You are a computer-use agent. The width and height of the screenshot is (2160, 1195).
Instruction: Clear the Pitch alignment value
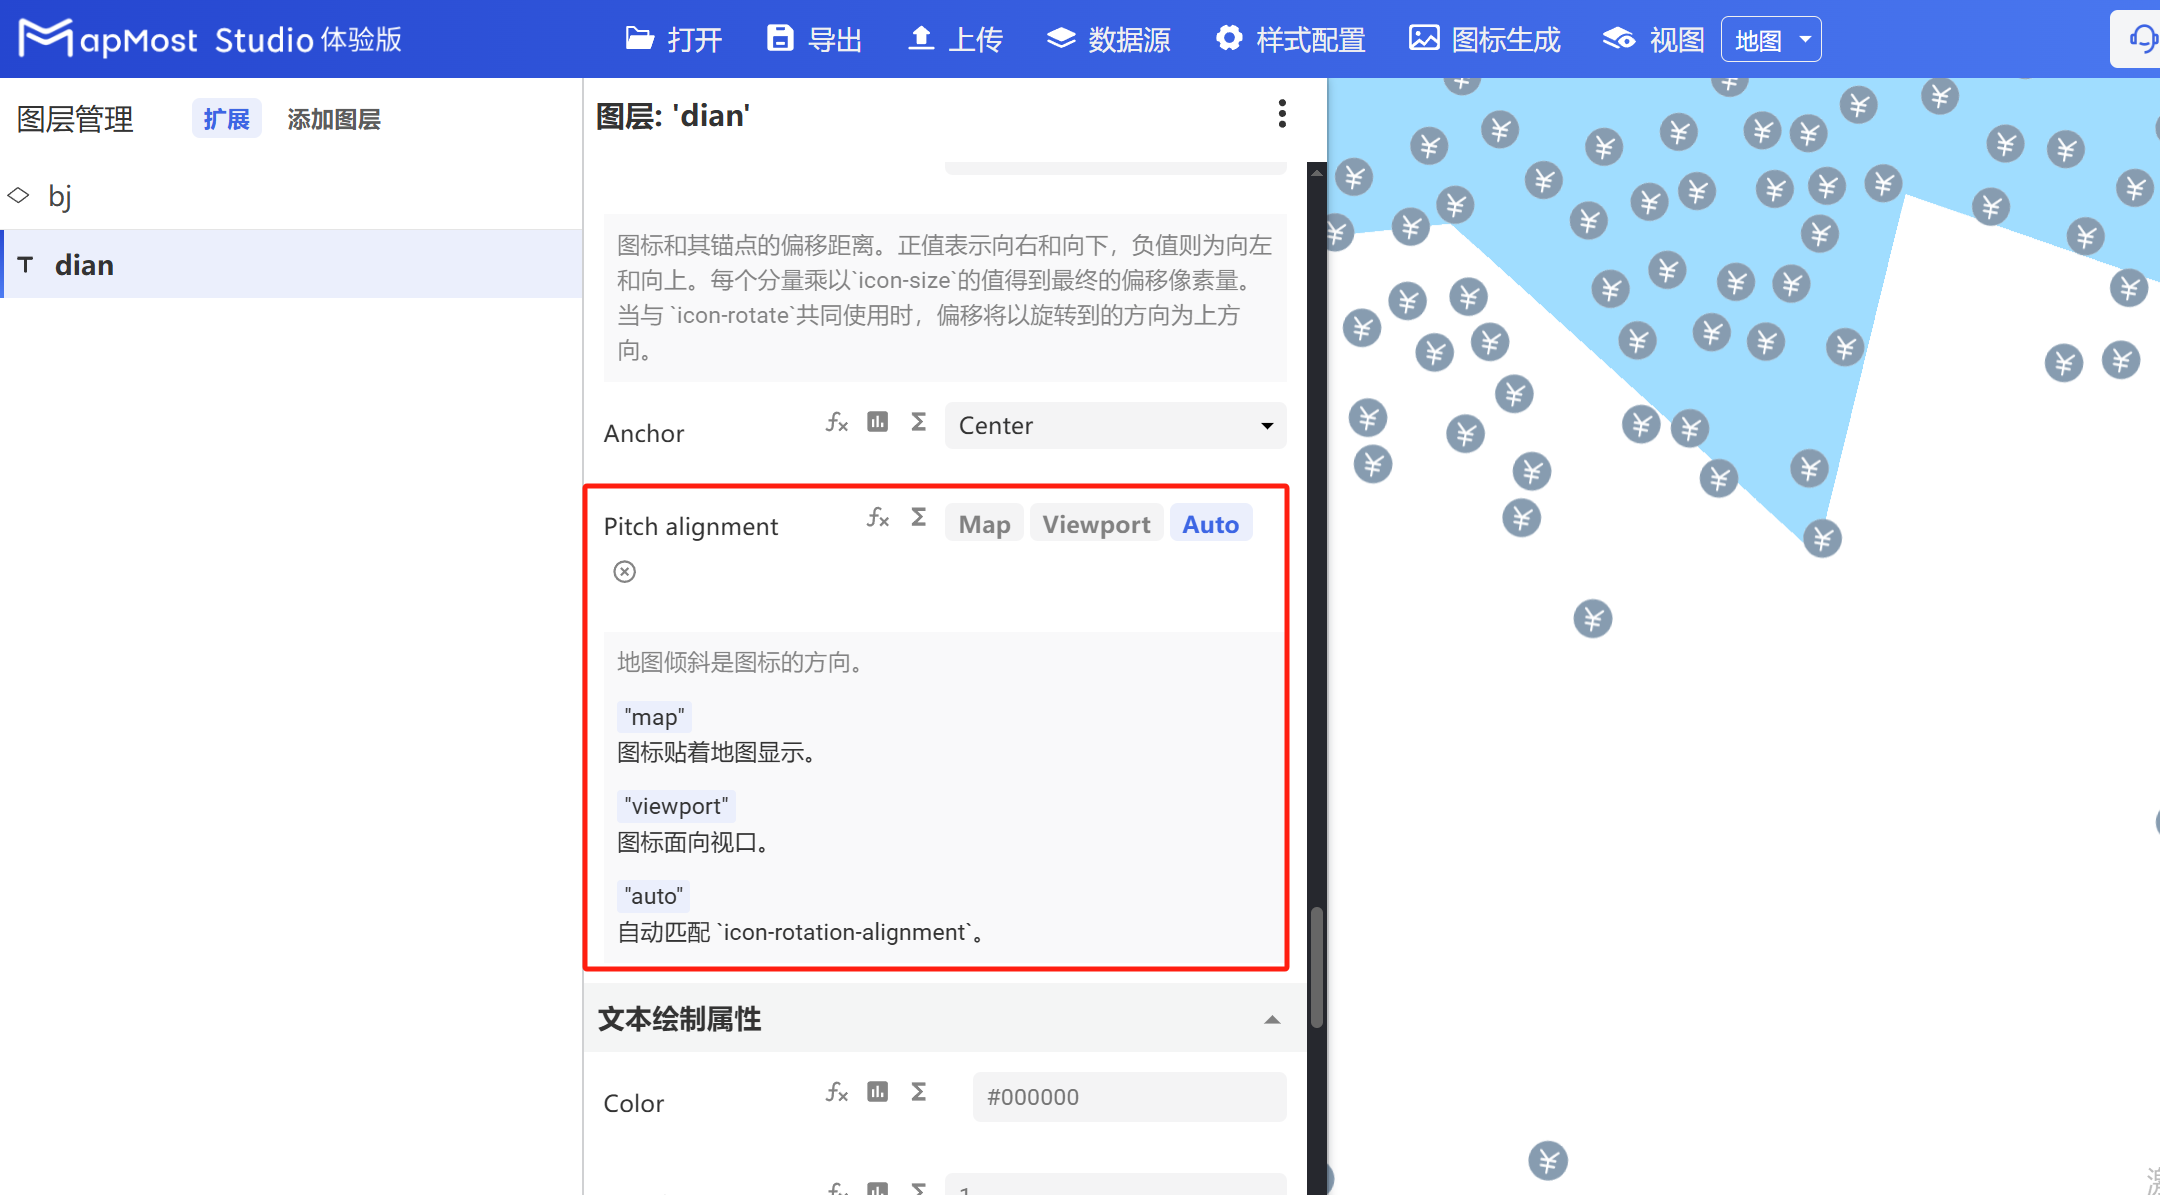pyautogui.click(x=625, y=571)
